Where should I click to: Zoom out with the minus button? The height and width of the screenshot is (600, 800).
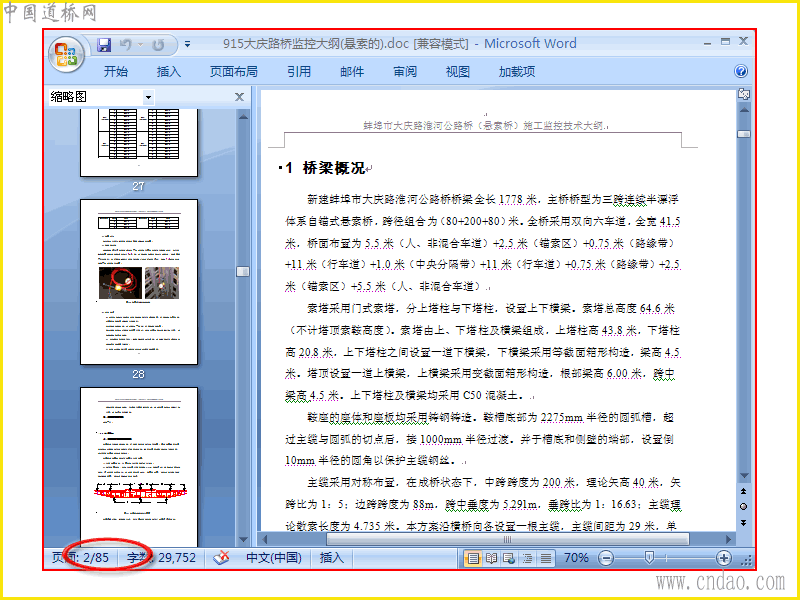tap(605, 558)
